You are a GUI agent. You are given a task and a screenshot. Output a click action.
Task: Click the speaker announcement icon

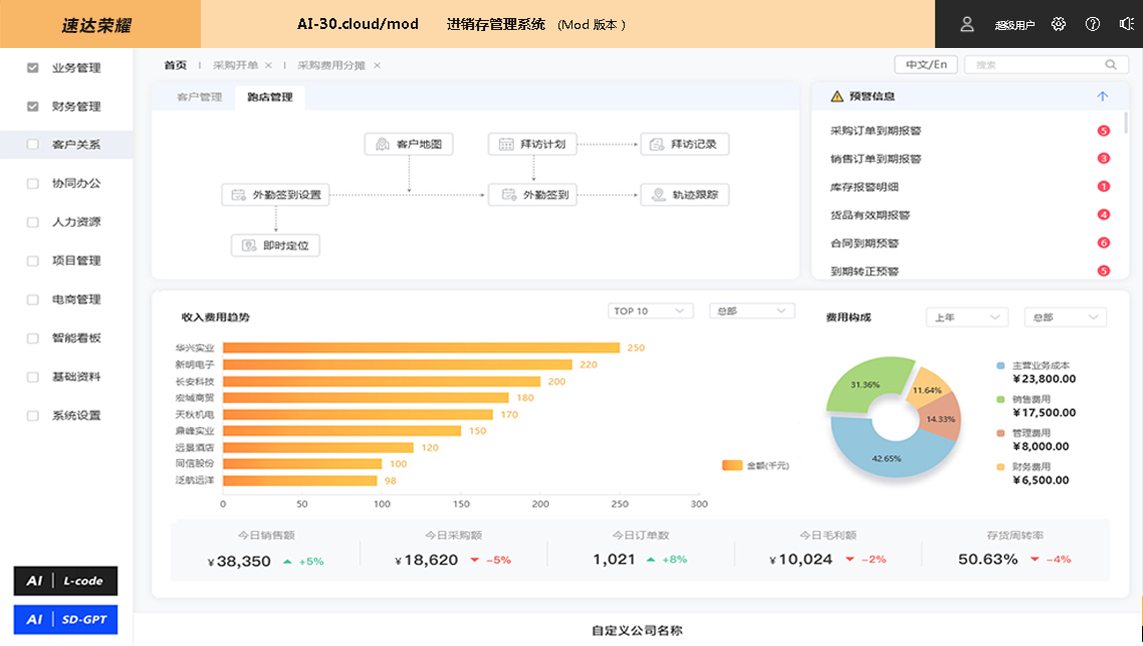pyautogui.click(x=1126, y=24)
